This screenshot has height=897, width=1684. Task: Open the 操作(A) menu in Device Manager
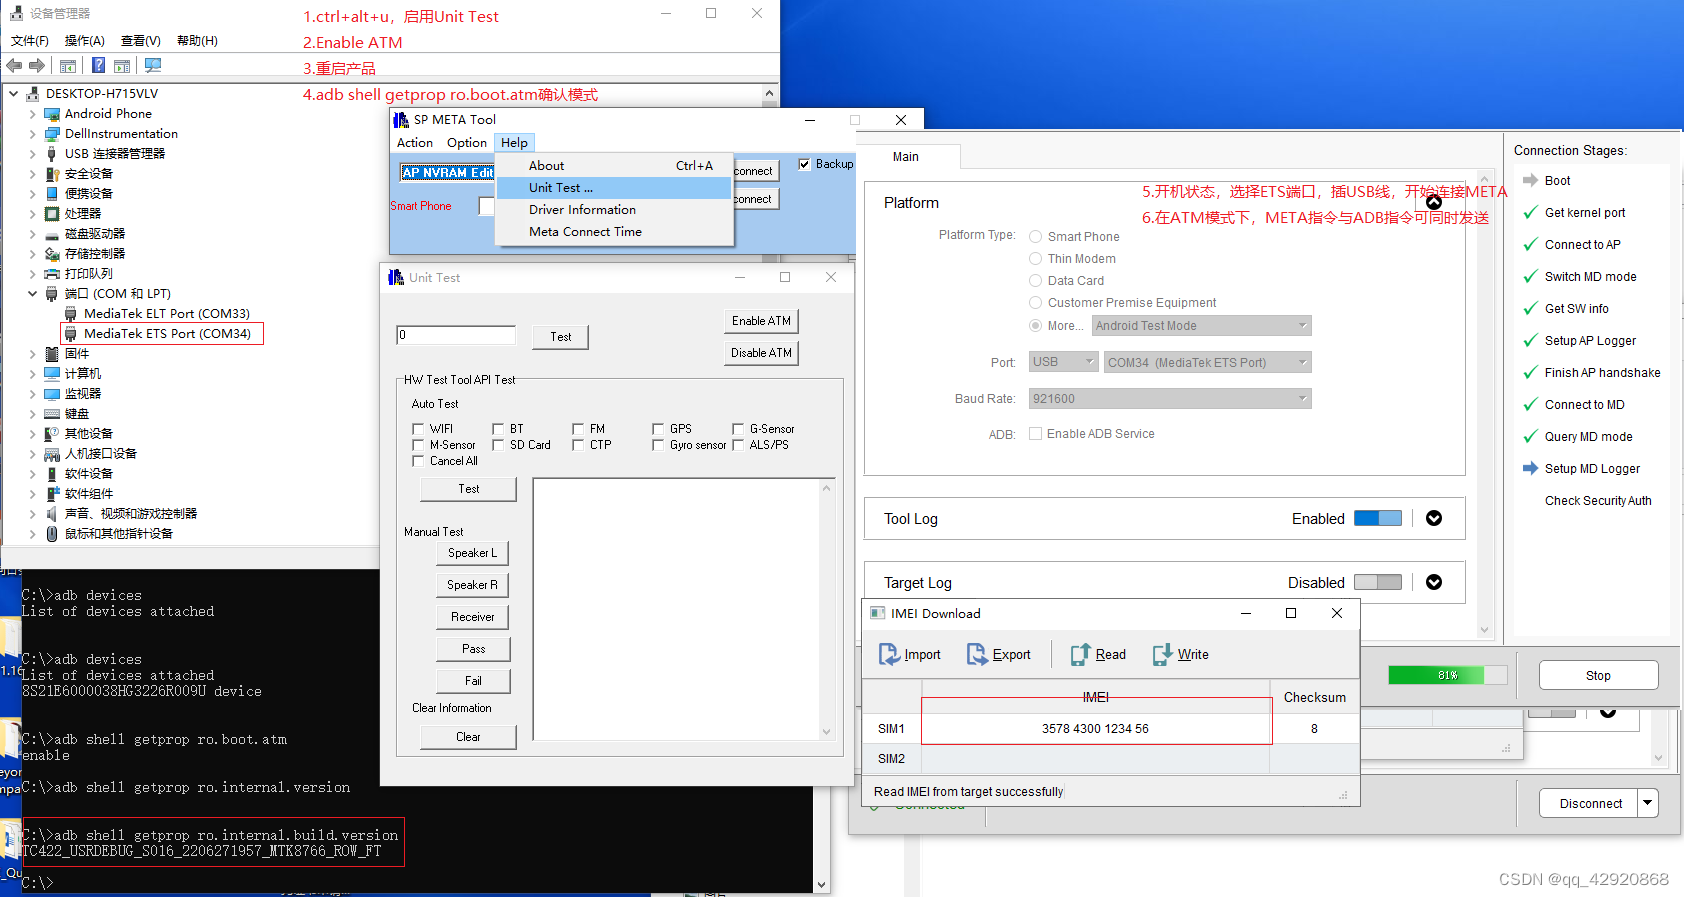pyautogui.click(x=85, y=41)
